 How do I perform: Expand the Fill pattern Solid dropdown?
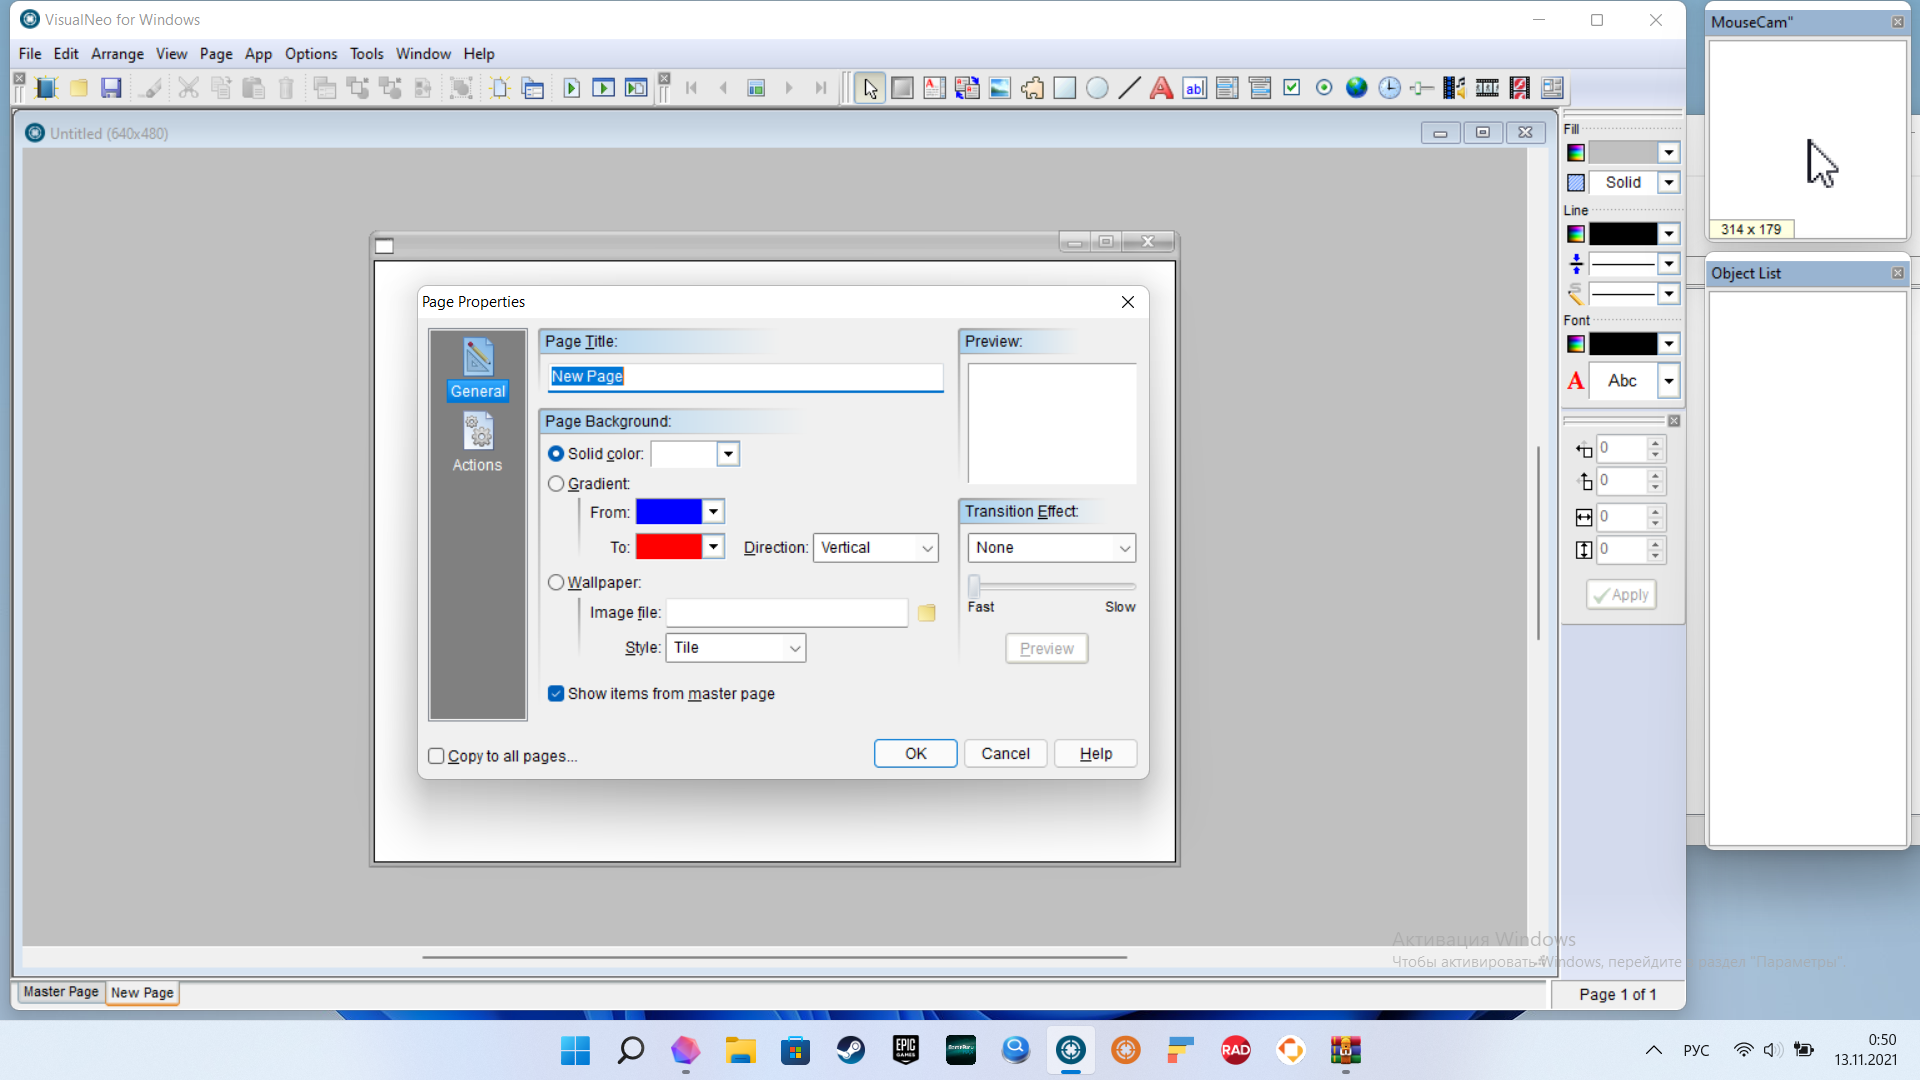(1669, 183)
